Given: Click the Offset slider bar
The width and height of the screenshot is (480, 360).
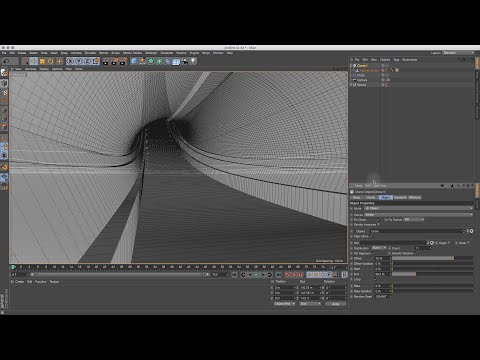Looking at the screenshot, I should click(x=432, y=258).
